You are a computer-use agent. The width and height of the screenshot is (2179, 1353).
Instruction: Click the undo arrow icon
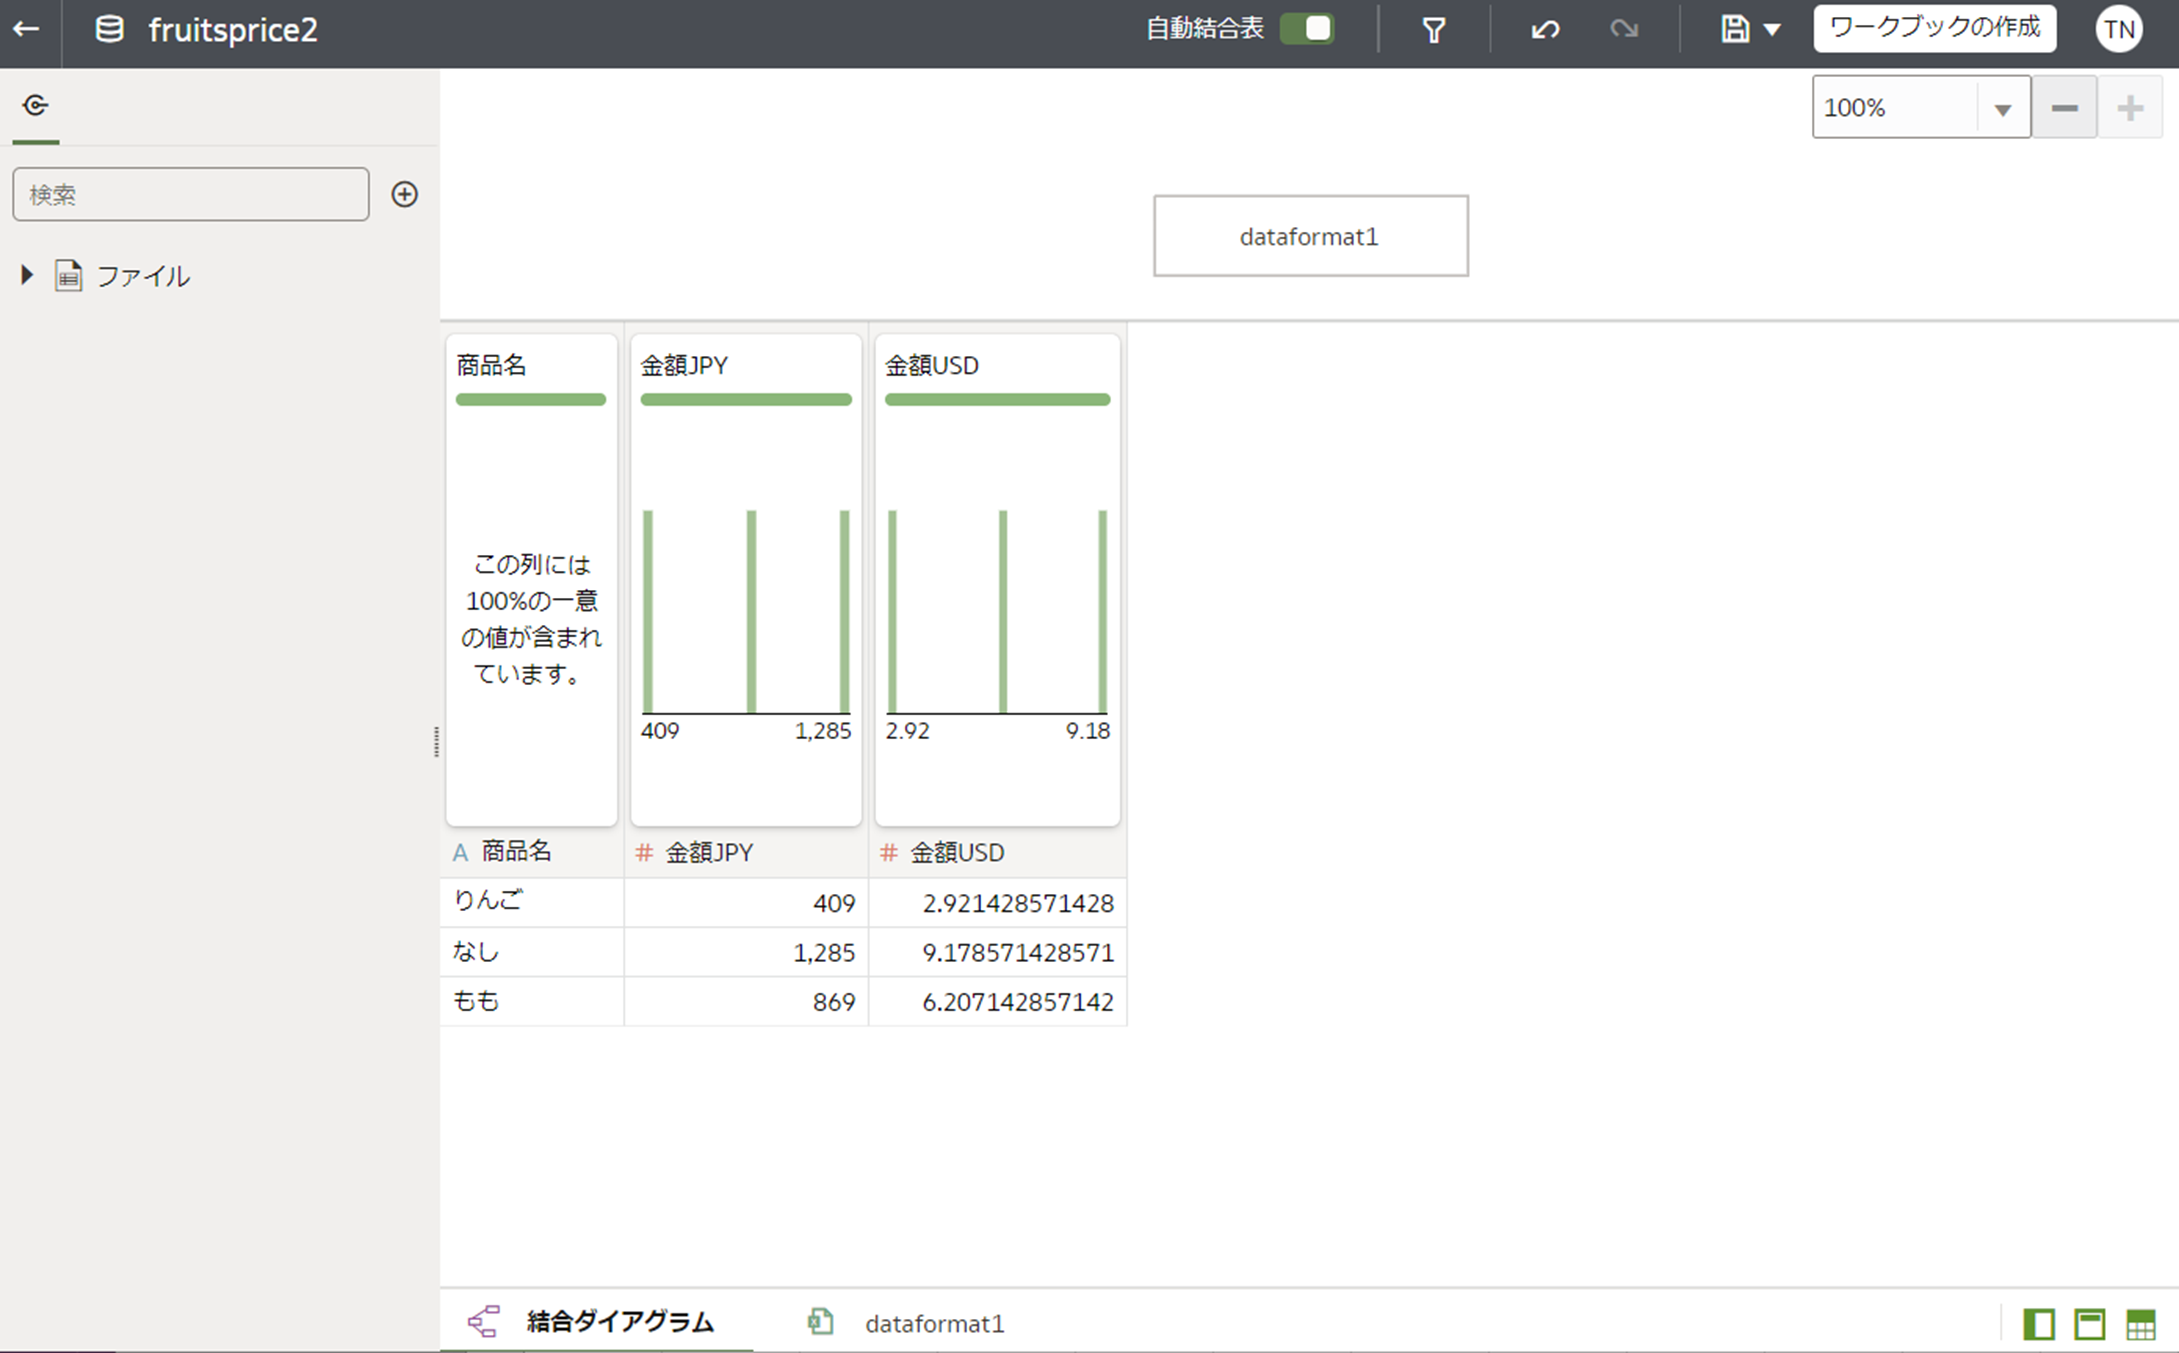[1545, 30]
